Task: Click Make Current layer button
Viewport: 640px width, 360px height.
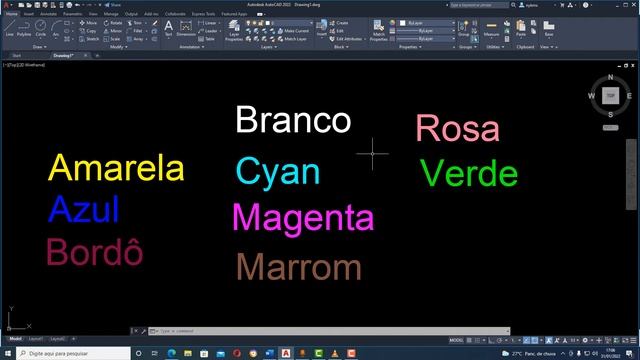Action: point(293,31)
